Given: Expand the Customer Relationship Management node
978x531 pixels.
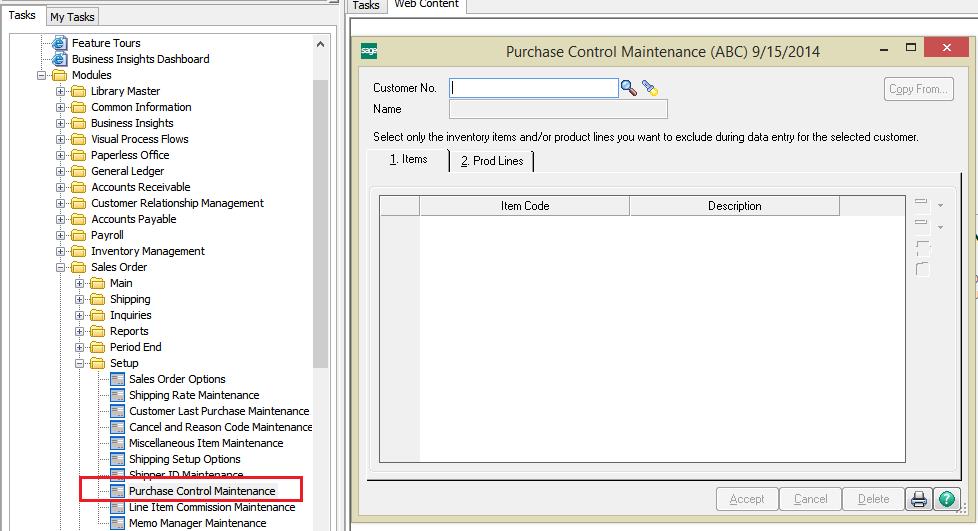Looking at the screenshot, I should pos(61,203).
